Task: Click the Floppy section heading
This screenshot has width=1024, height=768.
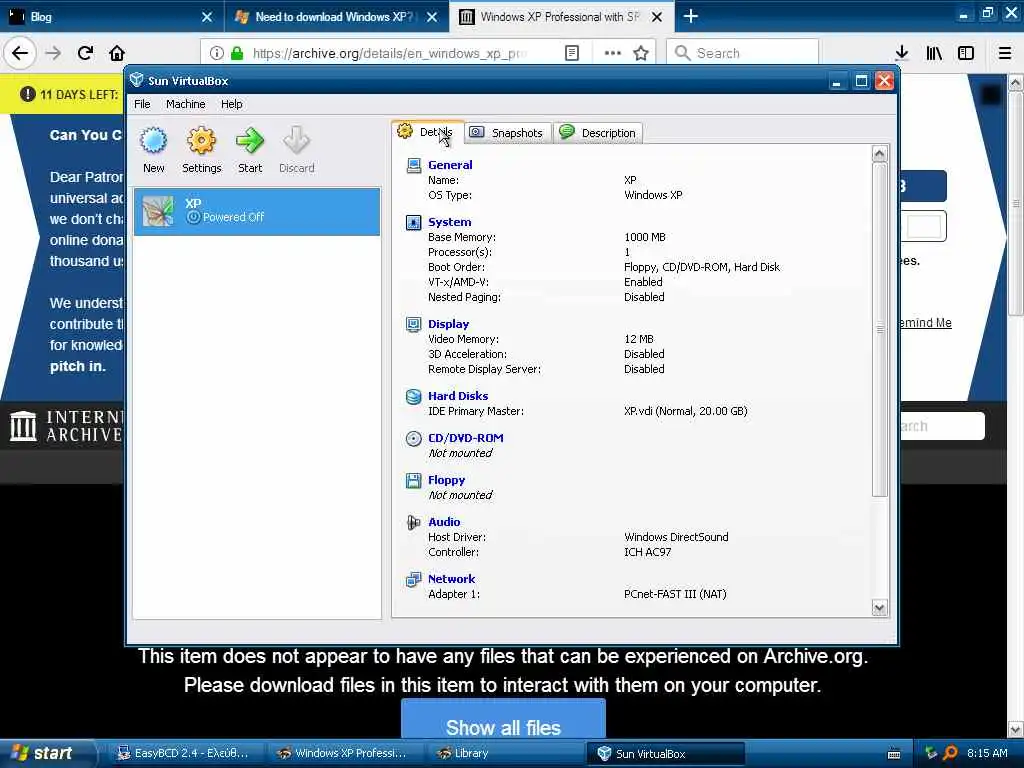Action: 447,480
